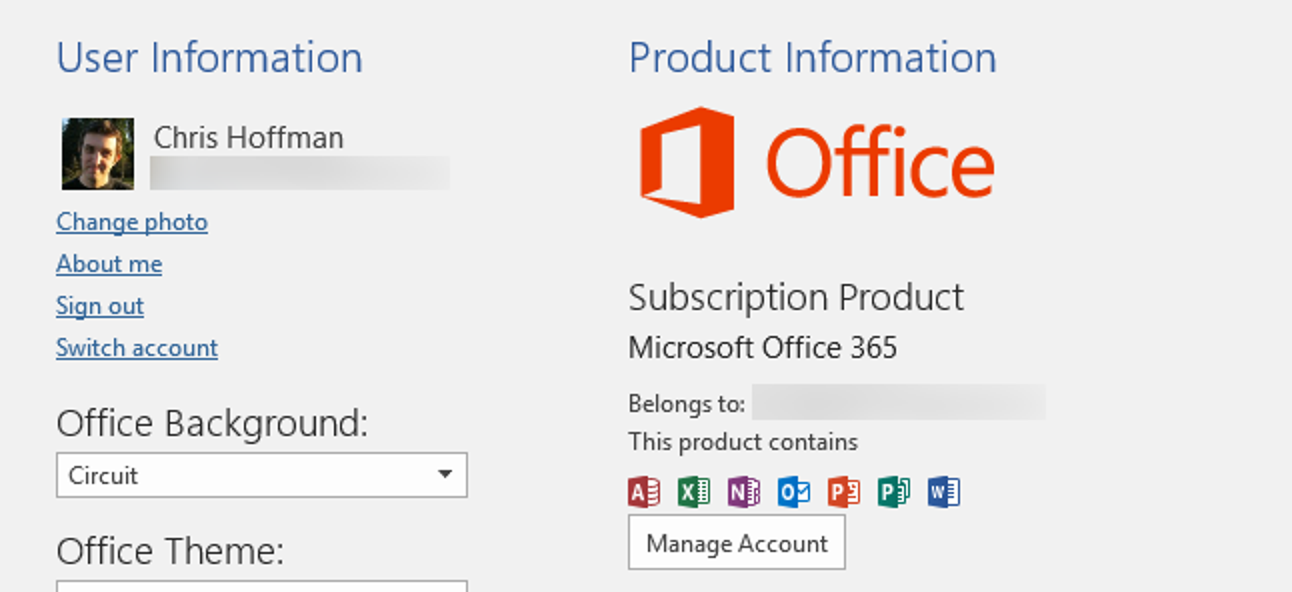Click the Access app icon
This screenshot has width=1292, height=592.
pyautogui.click(x=644, y=492)
